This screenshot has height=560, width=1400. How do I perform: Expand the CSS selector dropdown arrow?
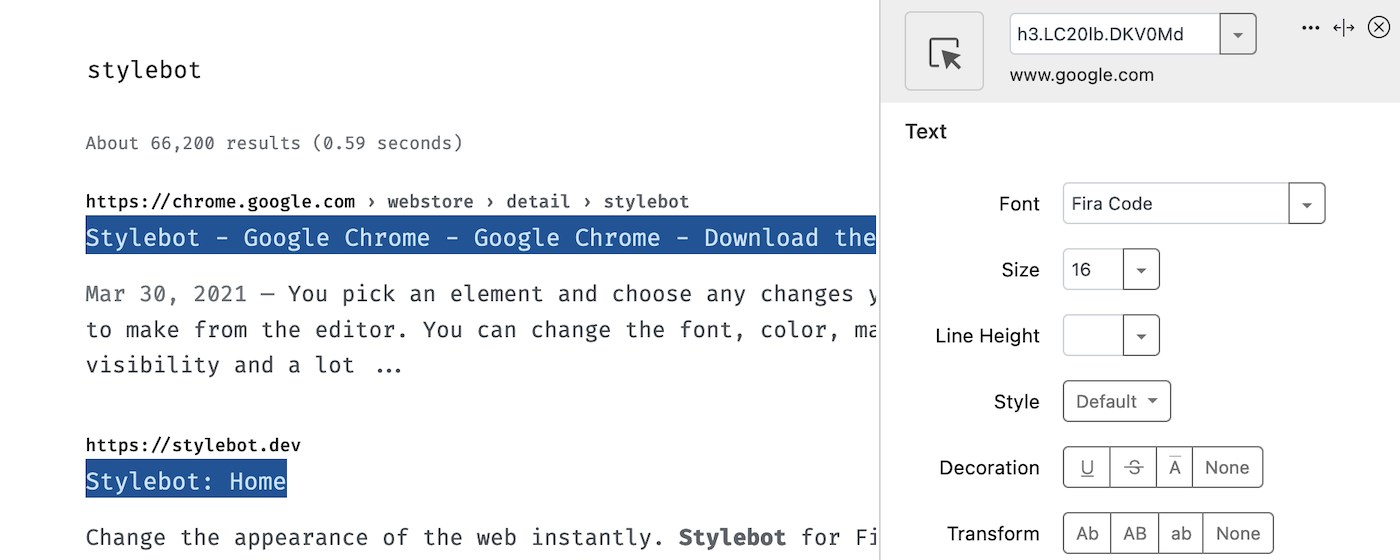1238,35
